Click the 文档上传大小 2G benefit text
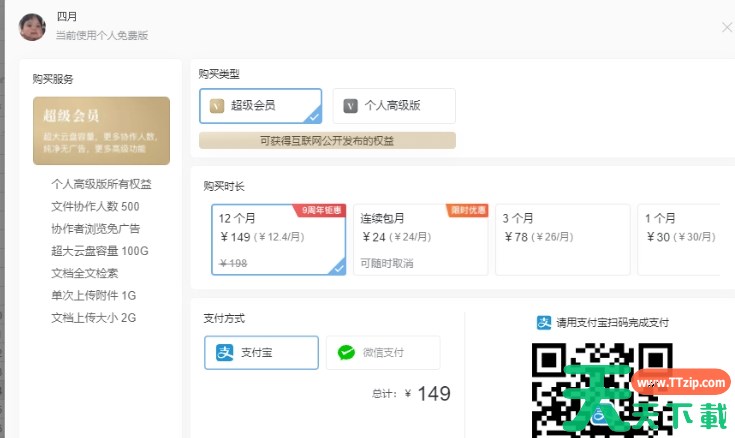This screenshot has width=735, height=438. tap(94, 318)
